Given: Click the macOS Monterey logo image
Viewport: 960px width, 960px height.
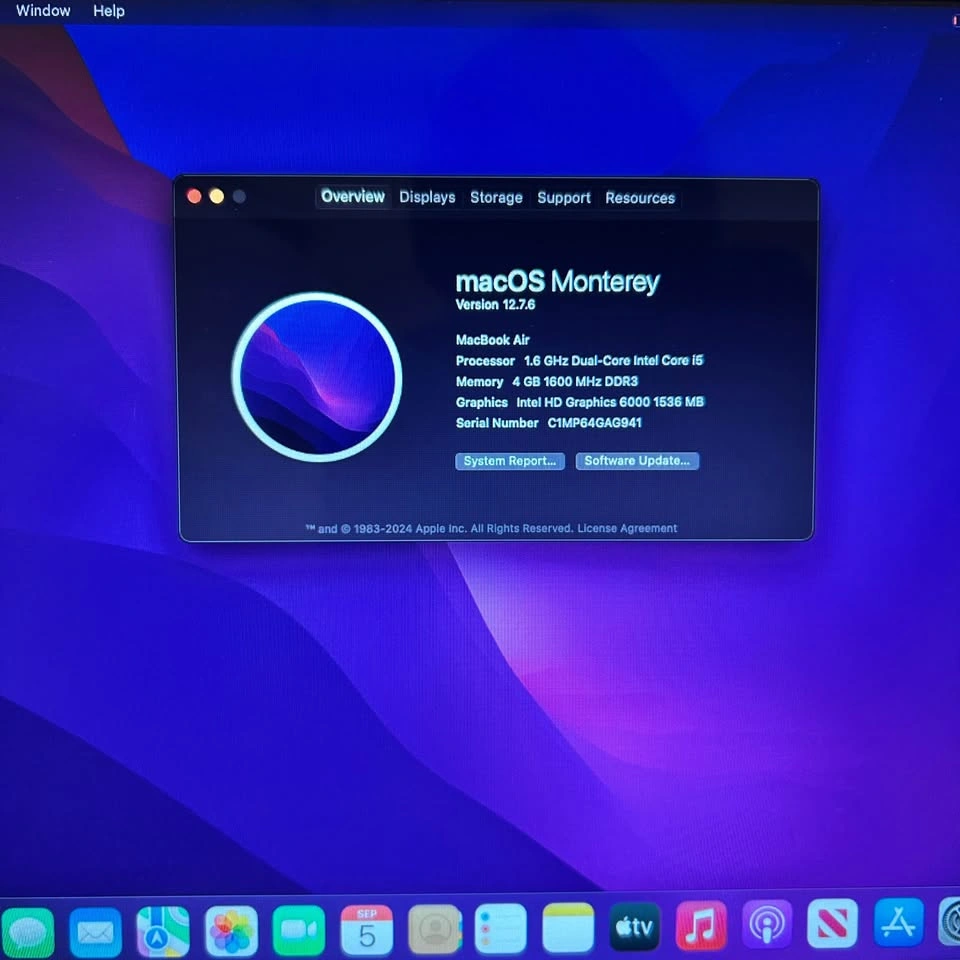Looking at the screenshot, I should coord(317,377).
